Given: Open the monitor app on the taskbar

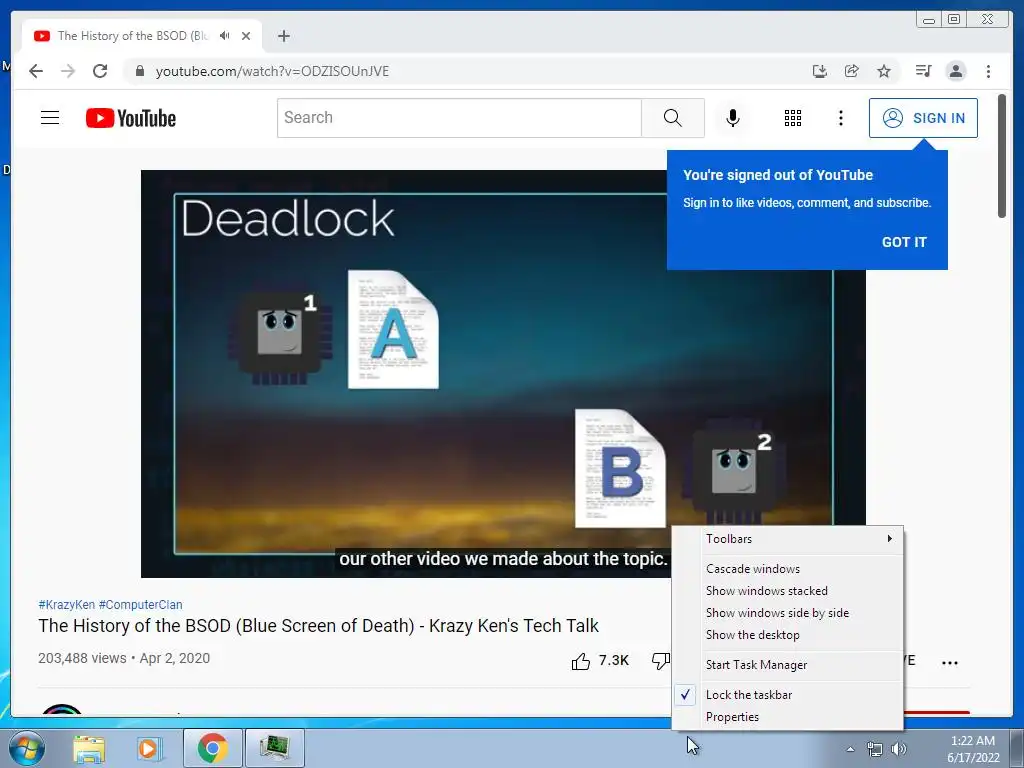Looking at the screenshot, I should pos(274,748).
